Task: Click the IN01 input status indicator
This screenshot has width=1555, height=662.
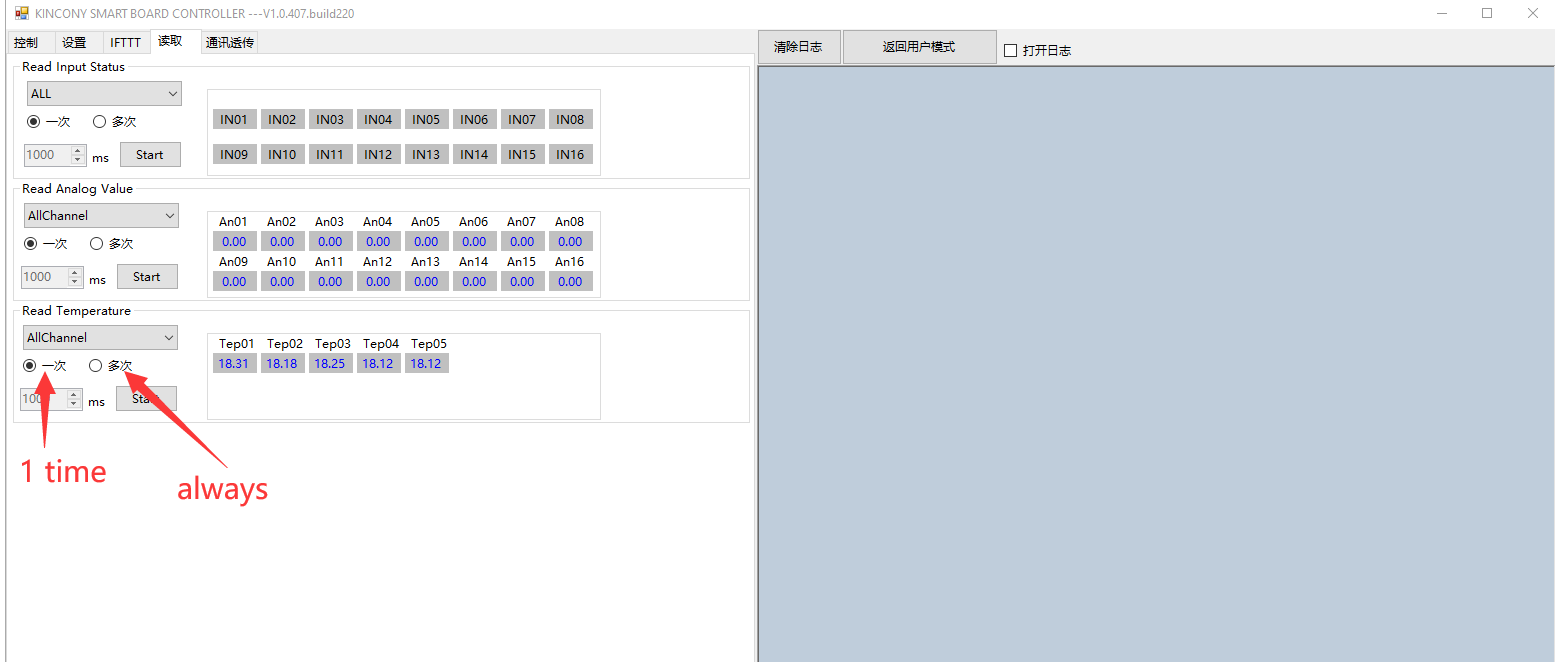Action: tap(233, 120)
